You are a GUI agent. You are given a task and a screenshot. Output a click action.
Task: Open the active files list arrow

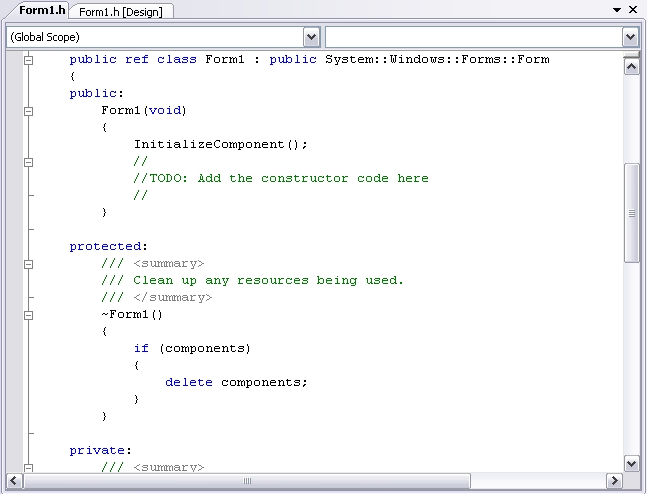click(618, 9)
